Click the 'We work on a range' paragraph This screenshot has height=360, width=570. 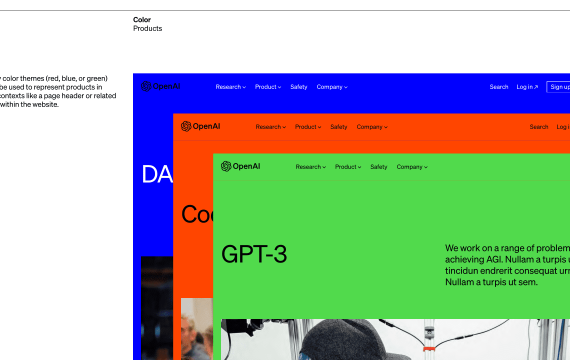(507, 265)
